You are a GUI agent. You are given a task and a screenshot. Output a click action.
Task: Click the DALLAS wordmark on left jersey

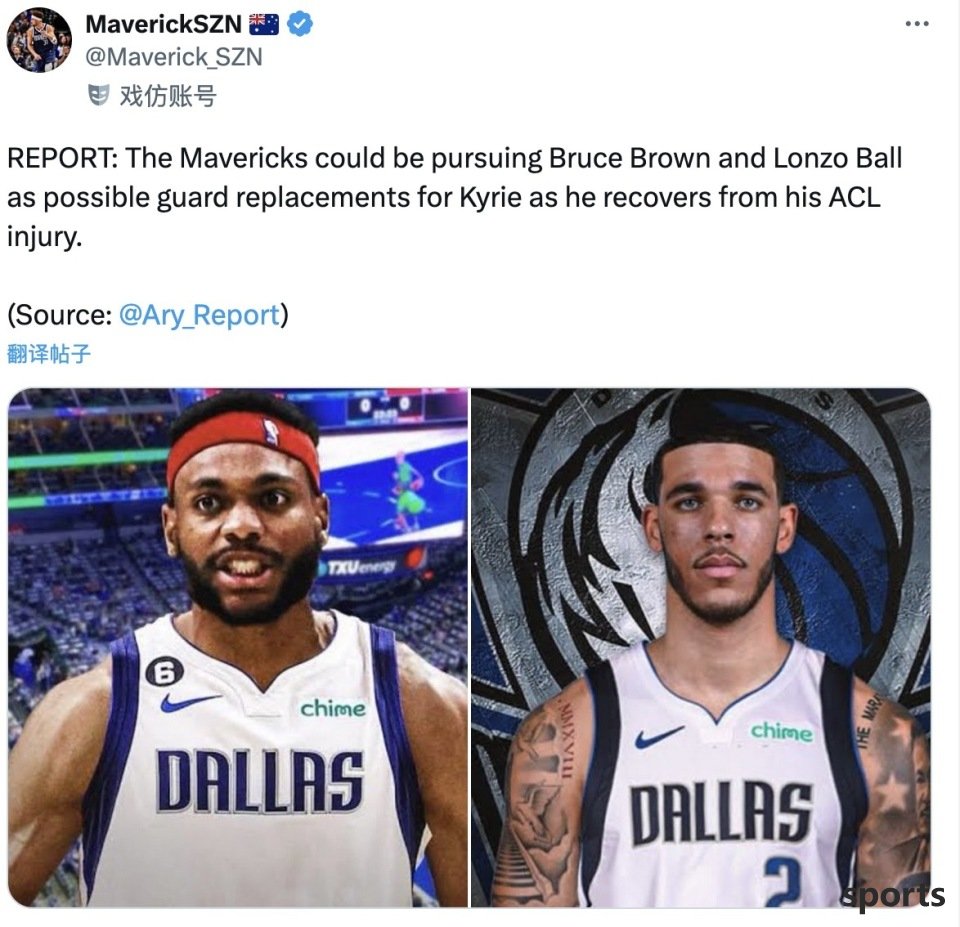[x=260, y=781]
